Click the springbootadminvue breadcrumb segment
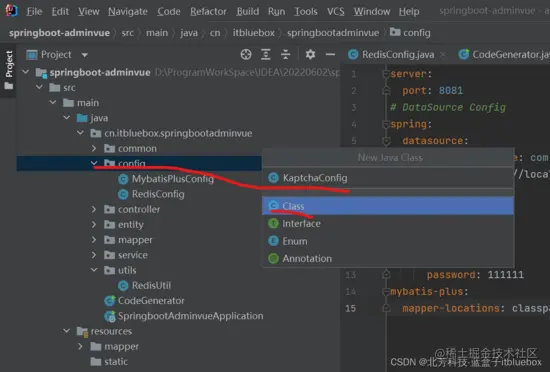The width and height of the screenshot is (550, 372). (333, 33)
